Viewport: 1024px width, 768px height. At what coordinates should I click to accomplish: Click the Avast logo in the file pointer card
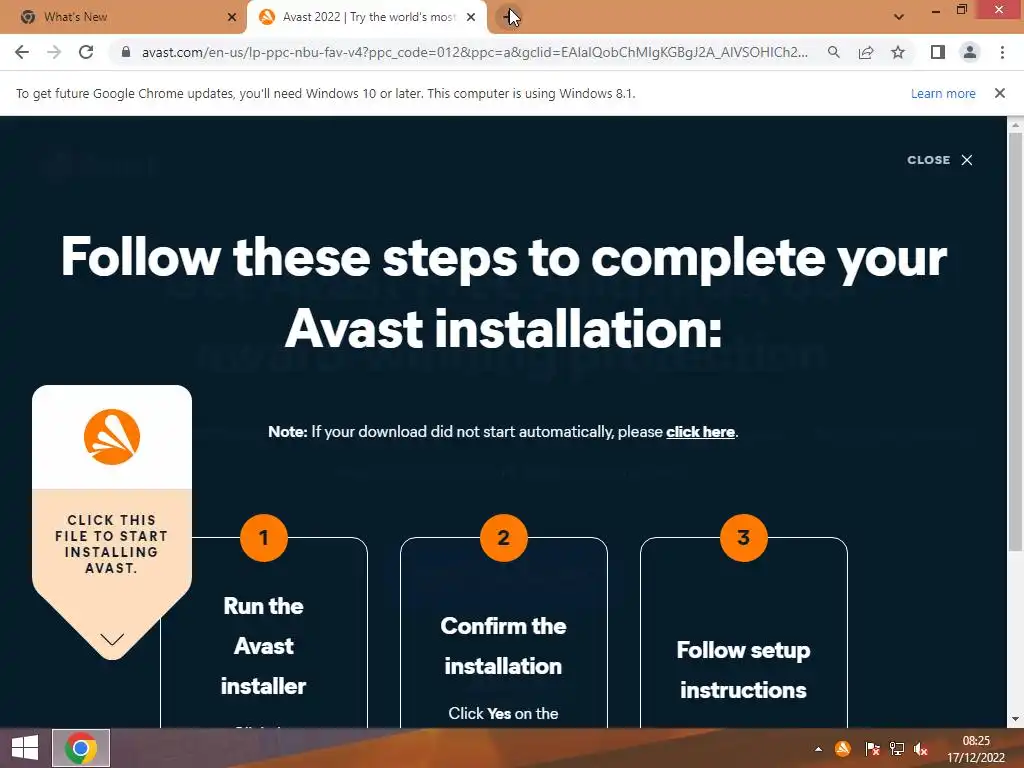pyautogui.click(x=112, y=437)
